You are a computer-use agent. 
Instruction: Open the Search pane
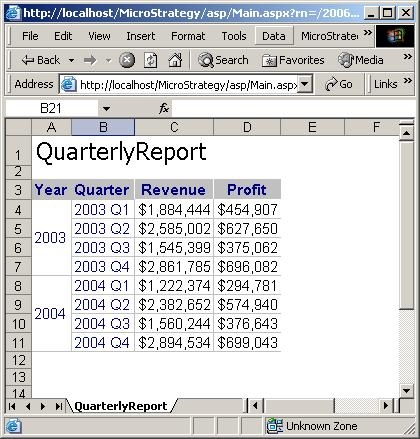tap(223, 60)
